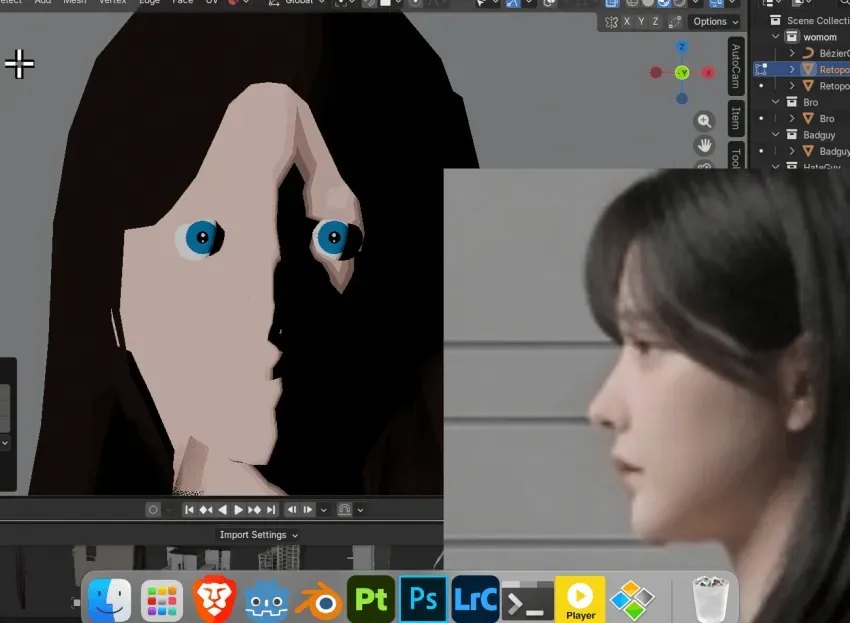This screenshot has width=850, height=623.
Task: Toggle automerge vertices button beside Options
Action: point(675,22)
